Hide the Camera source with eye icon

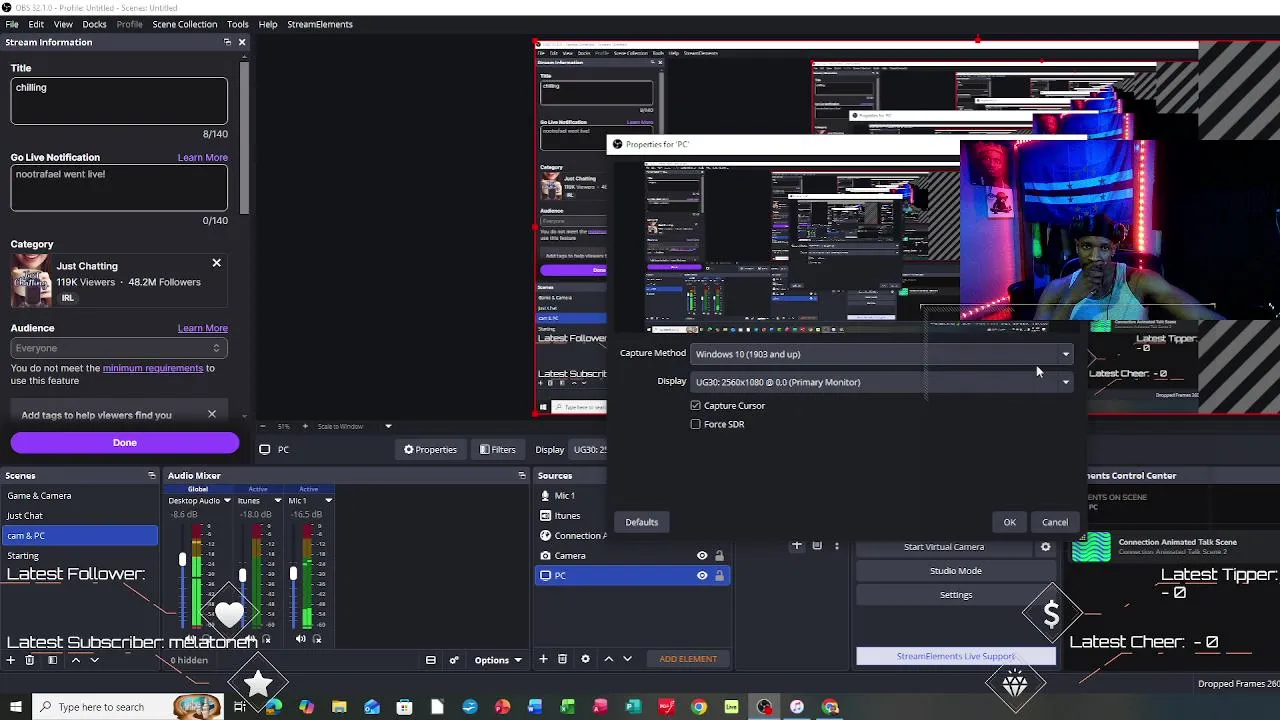702,556
